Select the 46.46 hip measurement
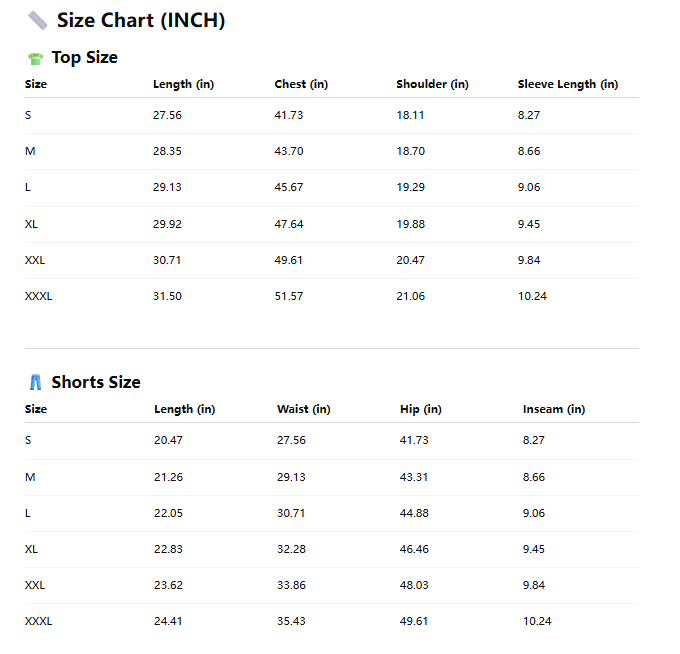This screenshot has height=654, width=680. coord(414,549)
